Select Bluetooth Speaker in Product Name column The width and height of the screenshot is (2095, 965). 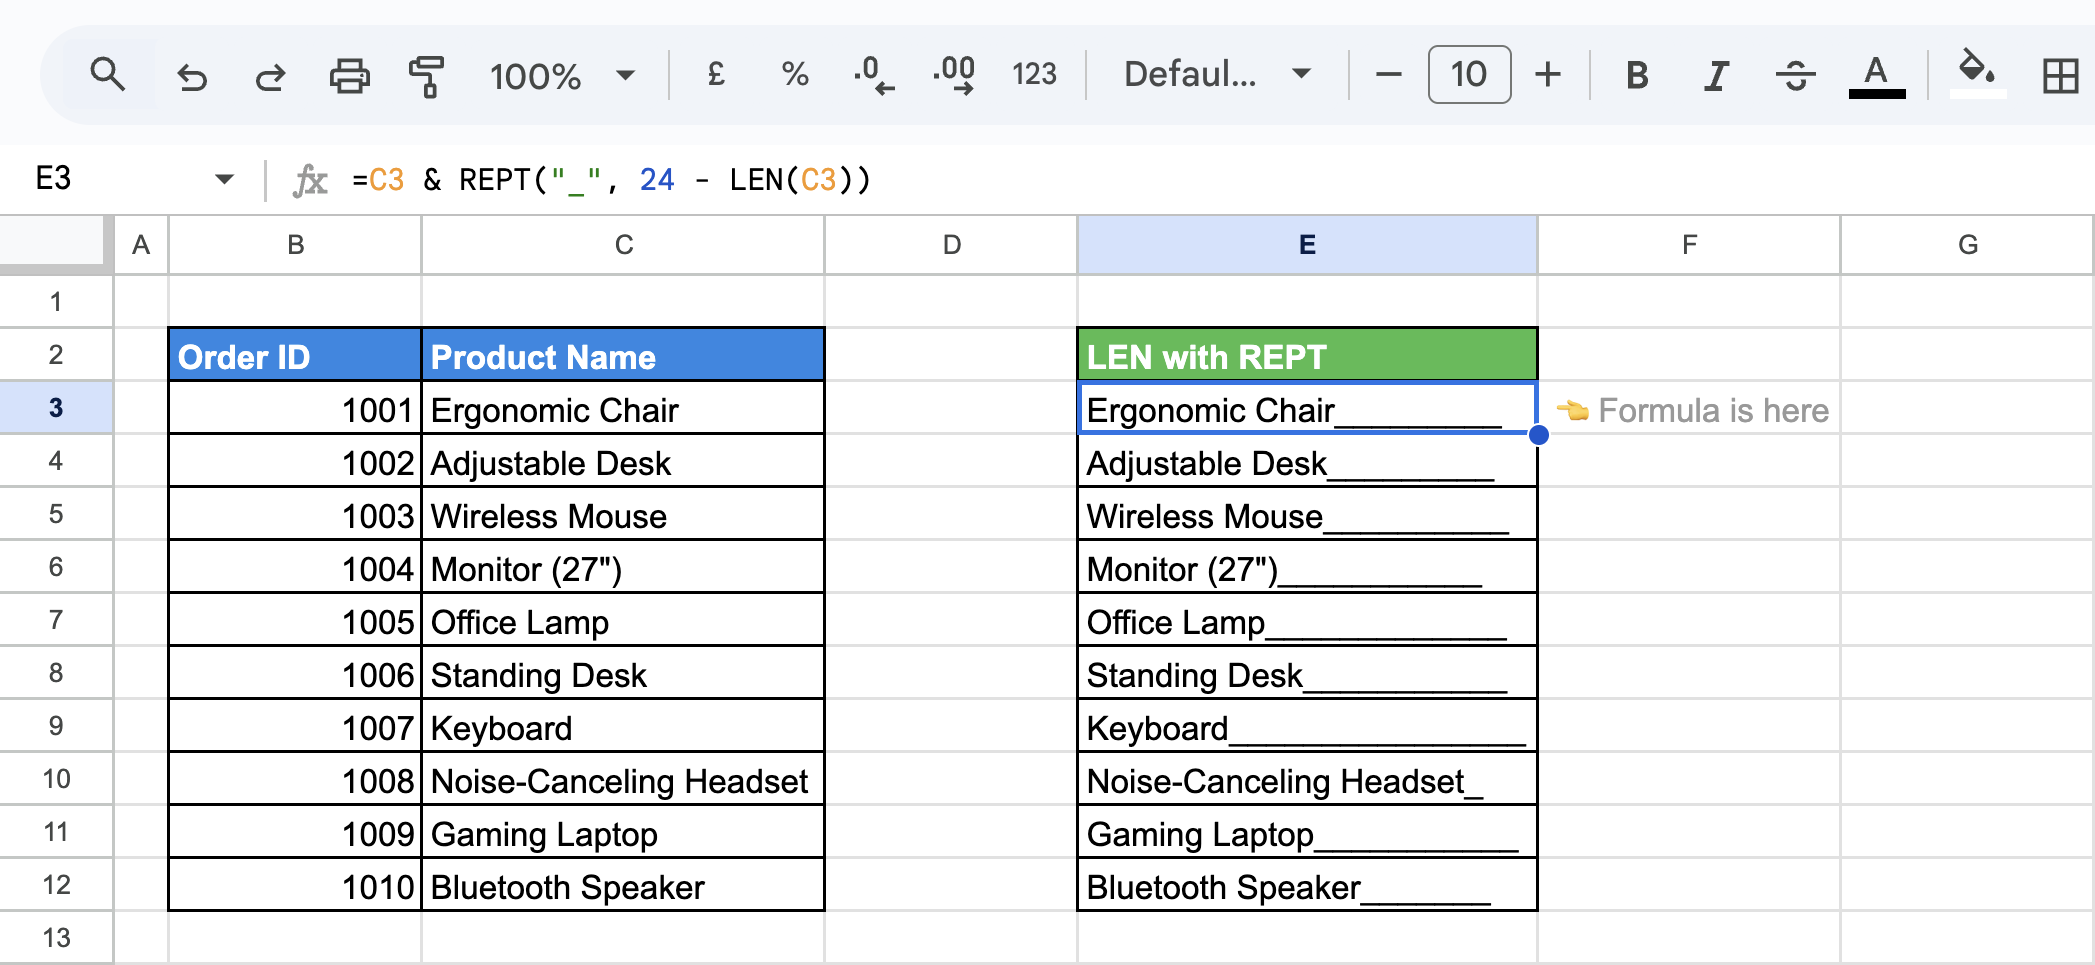pyautogui.click(x=623, y=885)
